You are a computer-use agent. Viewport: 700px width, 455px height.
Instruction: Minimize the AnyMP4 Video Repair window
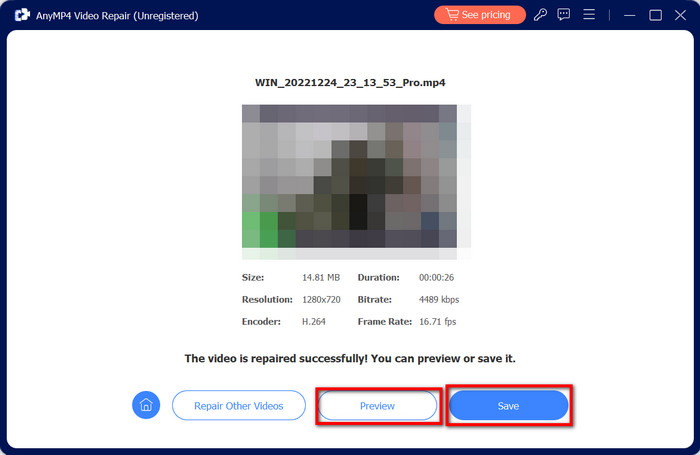tap(629, 15)
